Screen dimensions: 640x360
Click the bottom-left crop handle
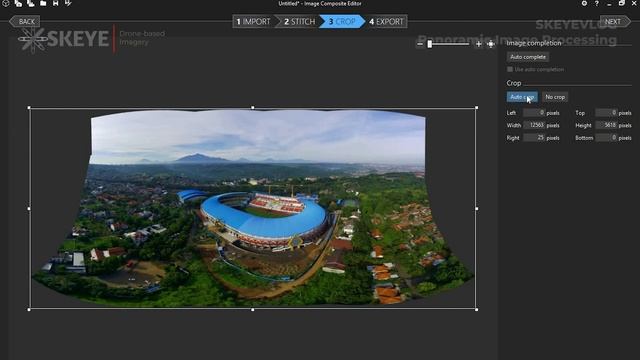29,309
